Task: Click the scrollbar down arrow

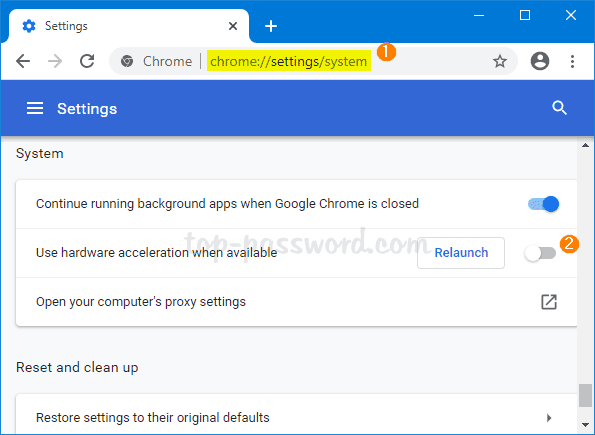Action: [x=586, y=425]
